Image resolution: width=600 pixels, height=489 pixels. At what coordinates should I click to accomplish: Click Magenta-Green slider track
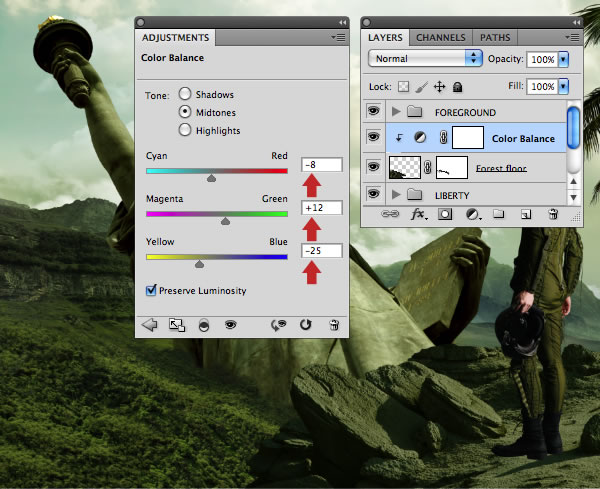(217, 214)
